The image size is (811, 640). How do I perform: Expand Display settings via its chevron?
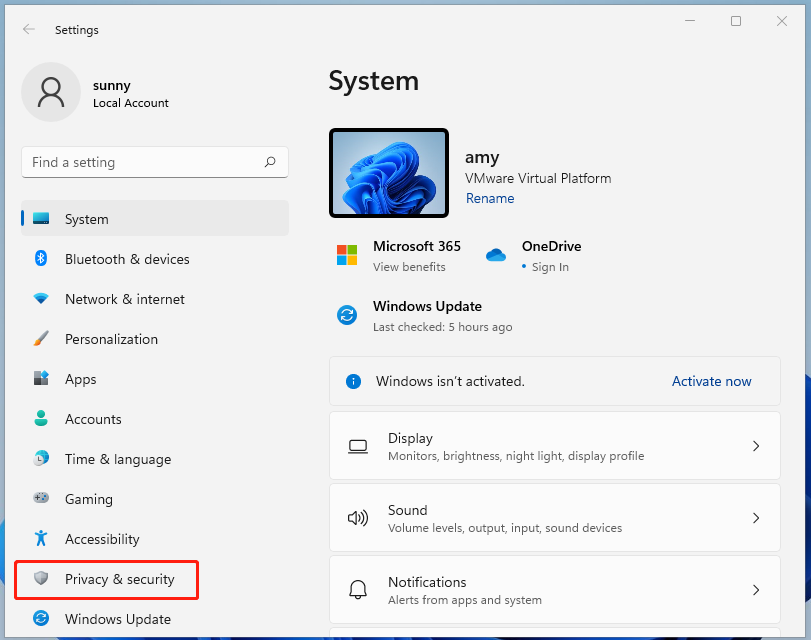pos(756,446)
